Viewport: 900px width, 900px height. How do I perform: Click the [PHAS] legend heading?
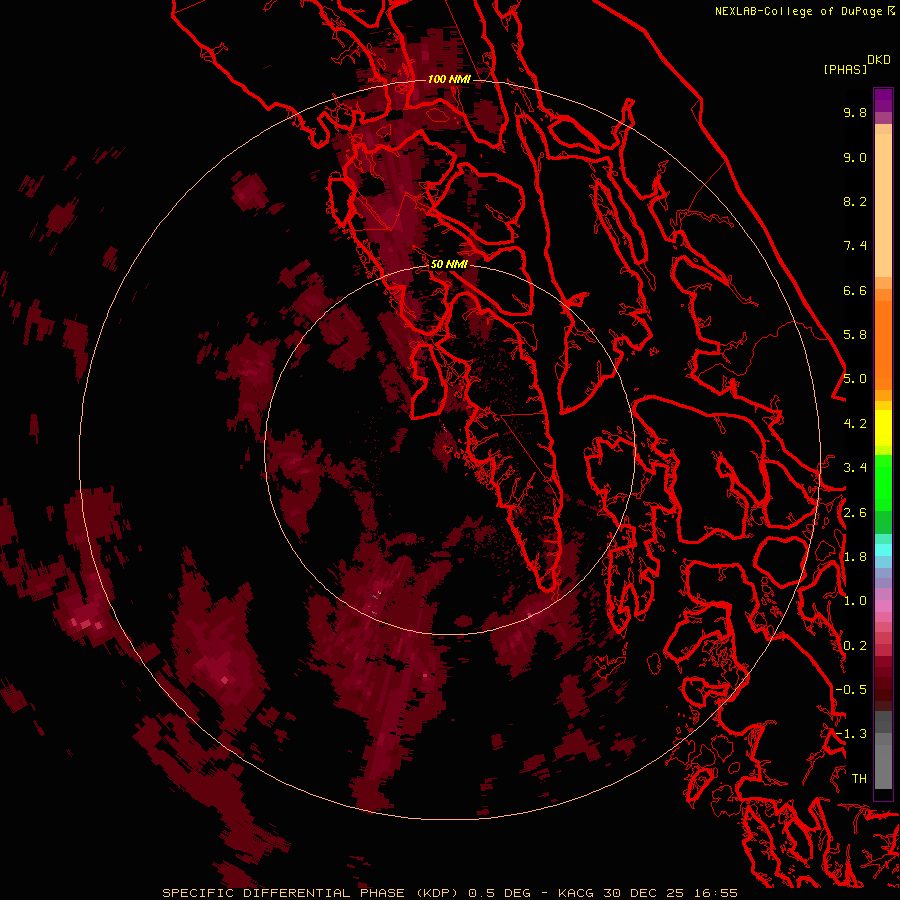point(845,69)
